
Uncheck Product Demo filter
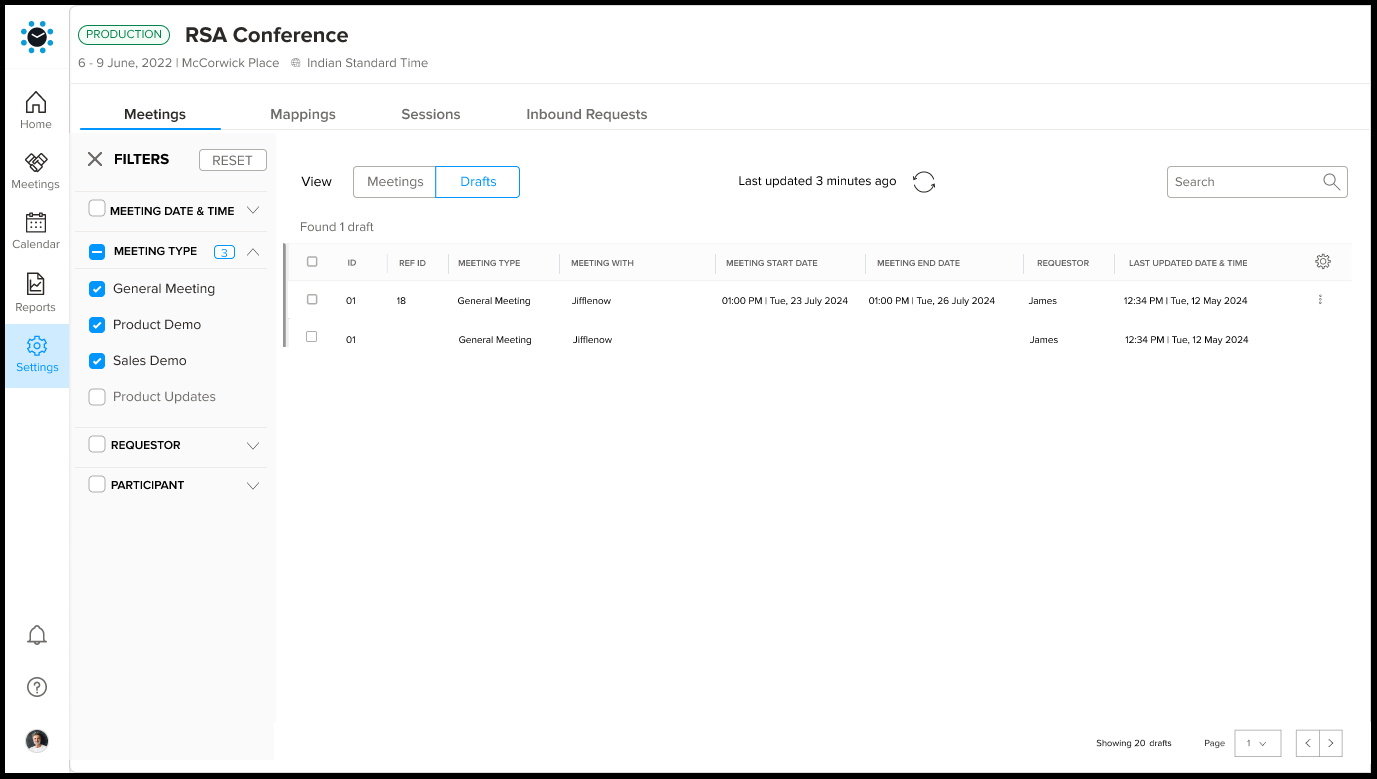pos(97,325)
